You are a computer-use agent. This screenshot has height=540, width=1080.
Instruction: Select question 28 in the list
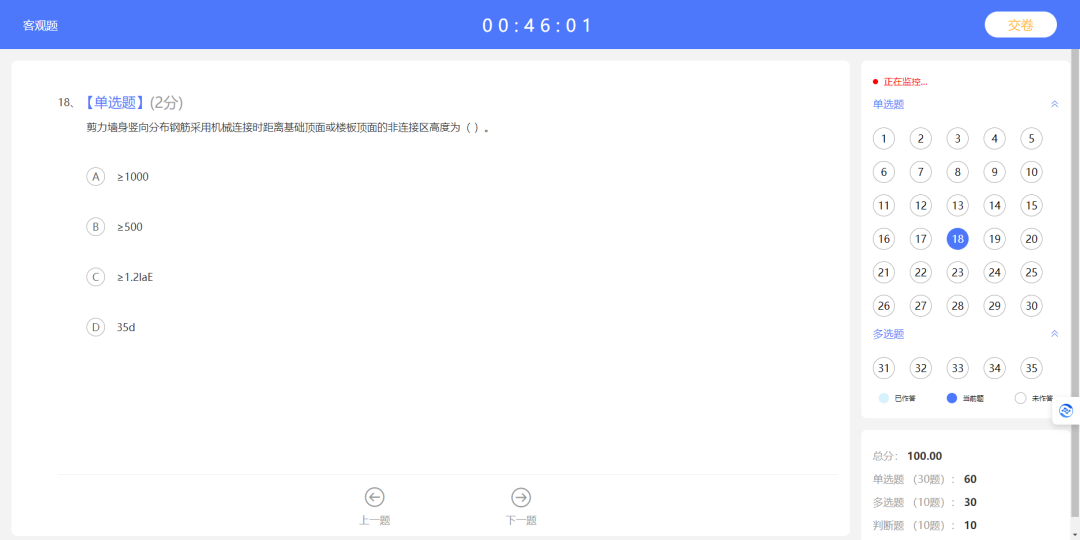[x=957, y=306]
